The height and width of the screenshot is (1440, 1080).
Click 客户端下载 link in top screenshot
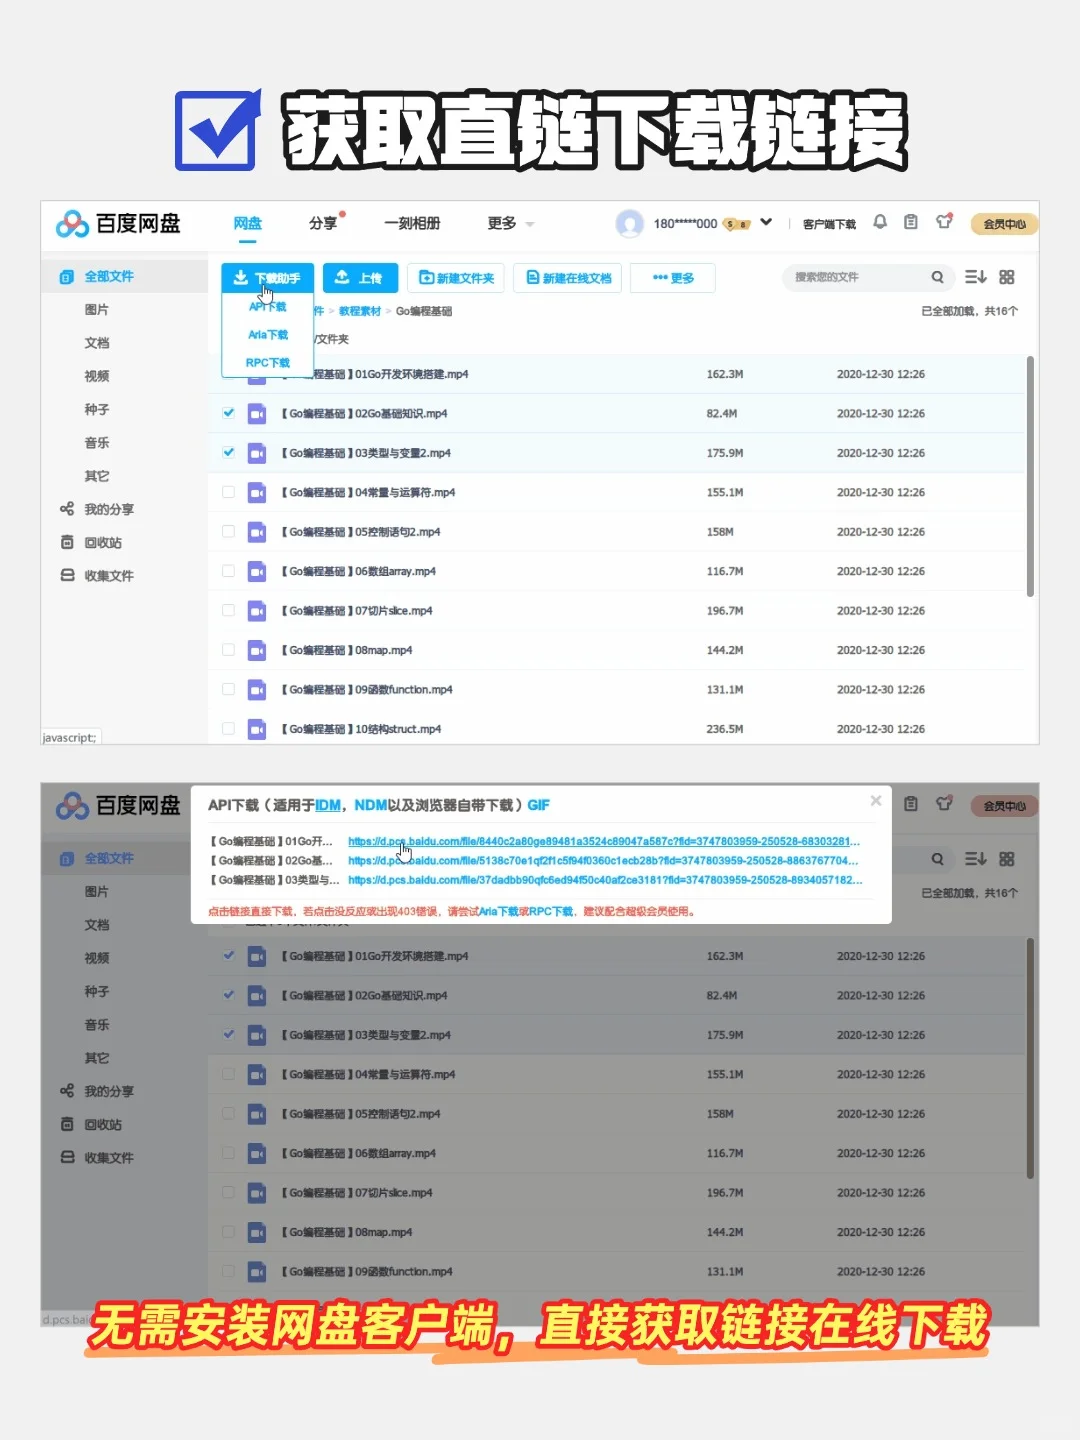829,224
